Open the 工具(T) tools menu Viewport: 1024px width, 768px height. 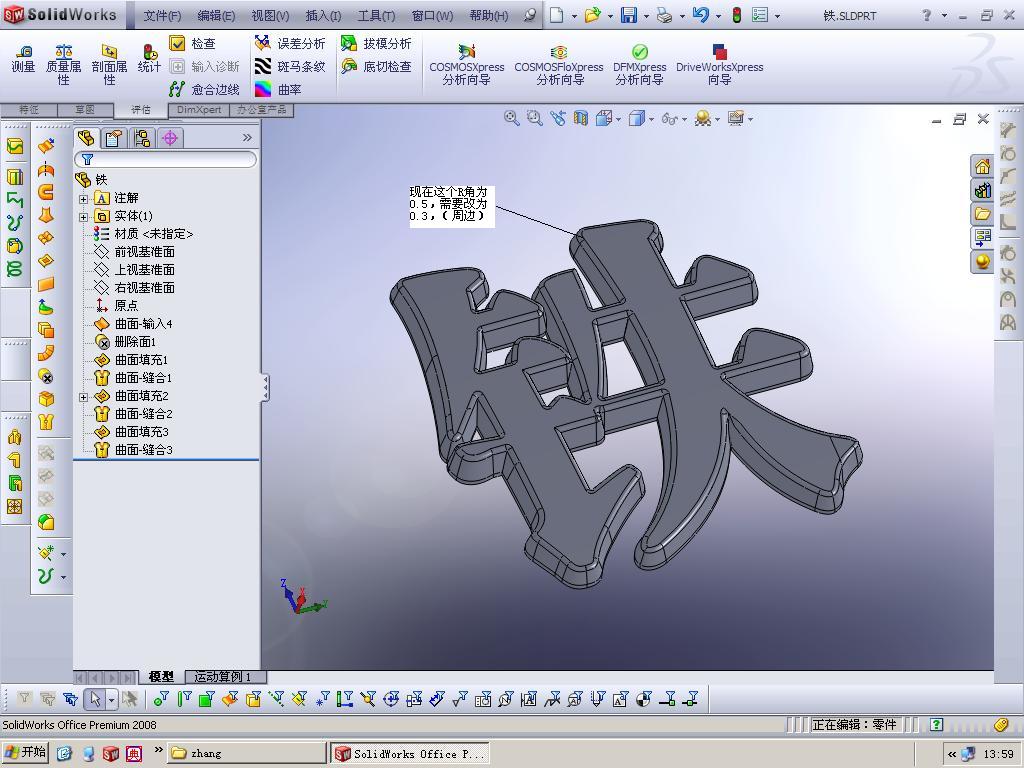[376, 15]
